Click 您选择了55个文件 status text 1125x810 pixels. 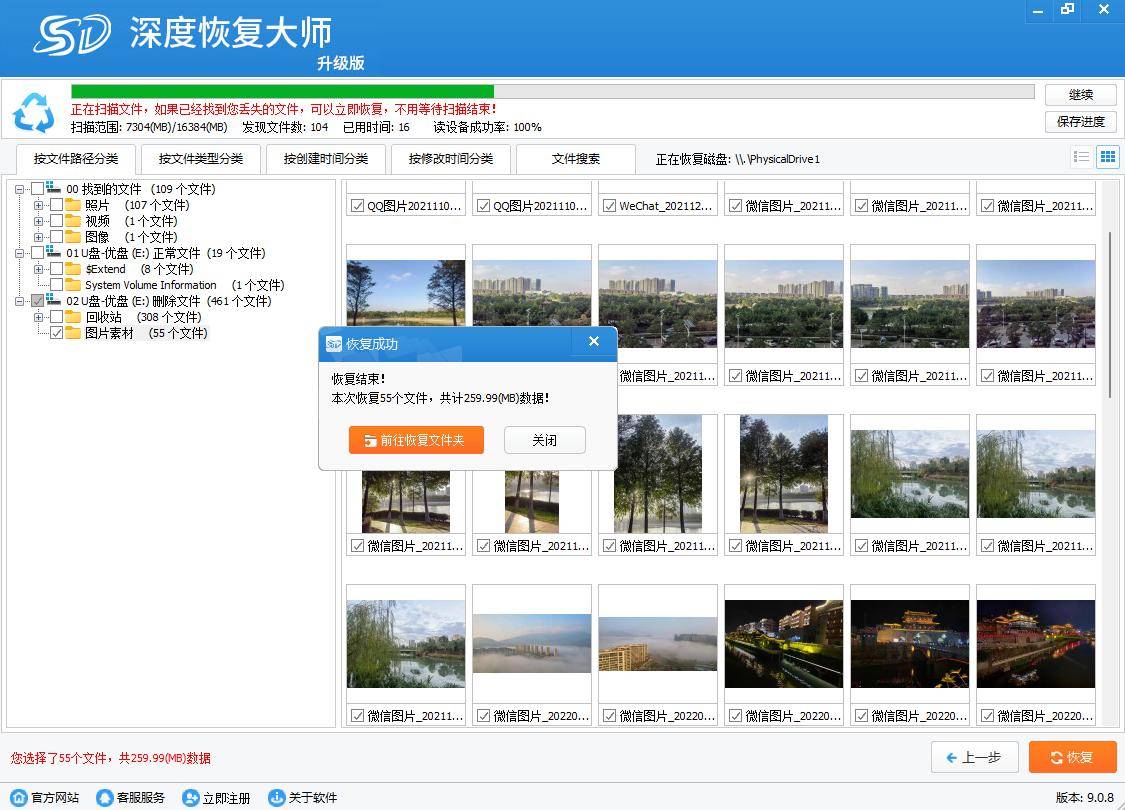tap(110, 758)
